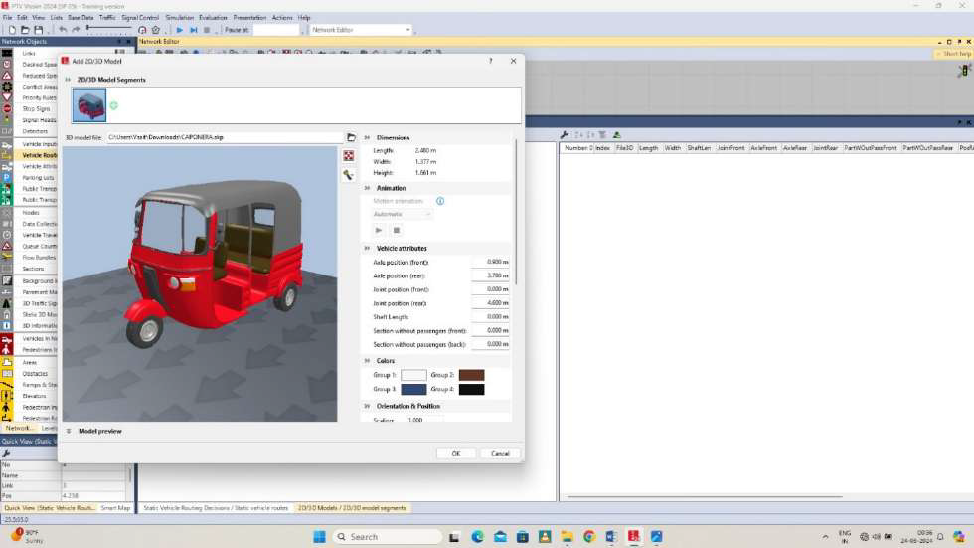Click the save icon in main toolbar
The image size is (974, 548).
tap(39, 30)
